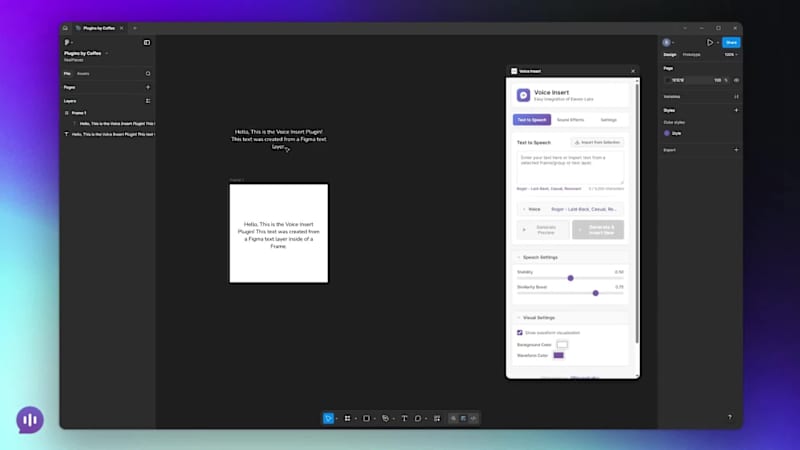Viewport: 800px width, 450px height.
Task: Open the Assets tab in left panel
Action: click(83, 73)
